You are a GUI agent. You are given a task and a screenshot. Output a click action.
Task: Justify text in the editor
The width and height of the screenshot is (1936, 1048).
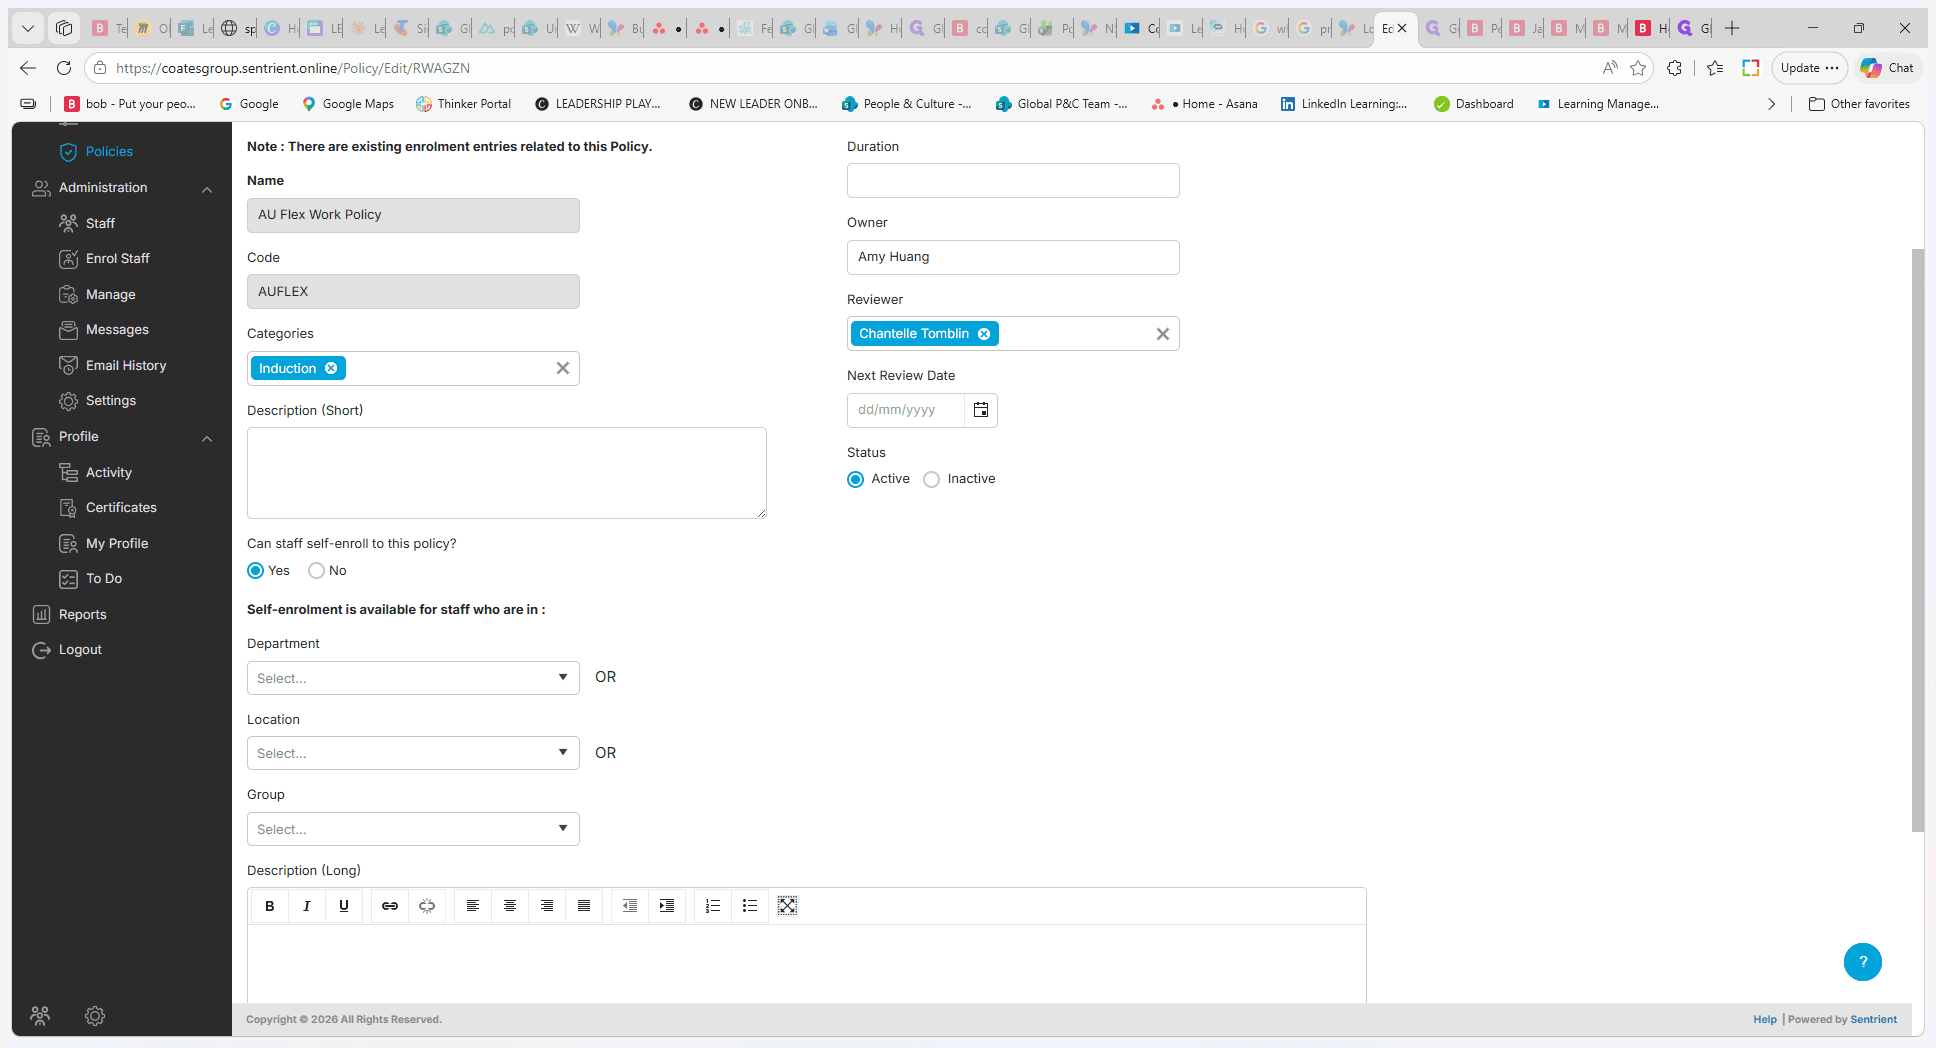tap(584, 906)
